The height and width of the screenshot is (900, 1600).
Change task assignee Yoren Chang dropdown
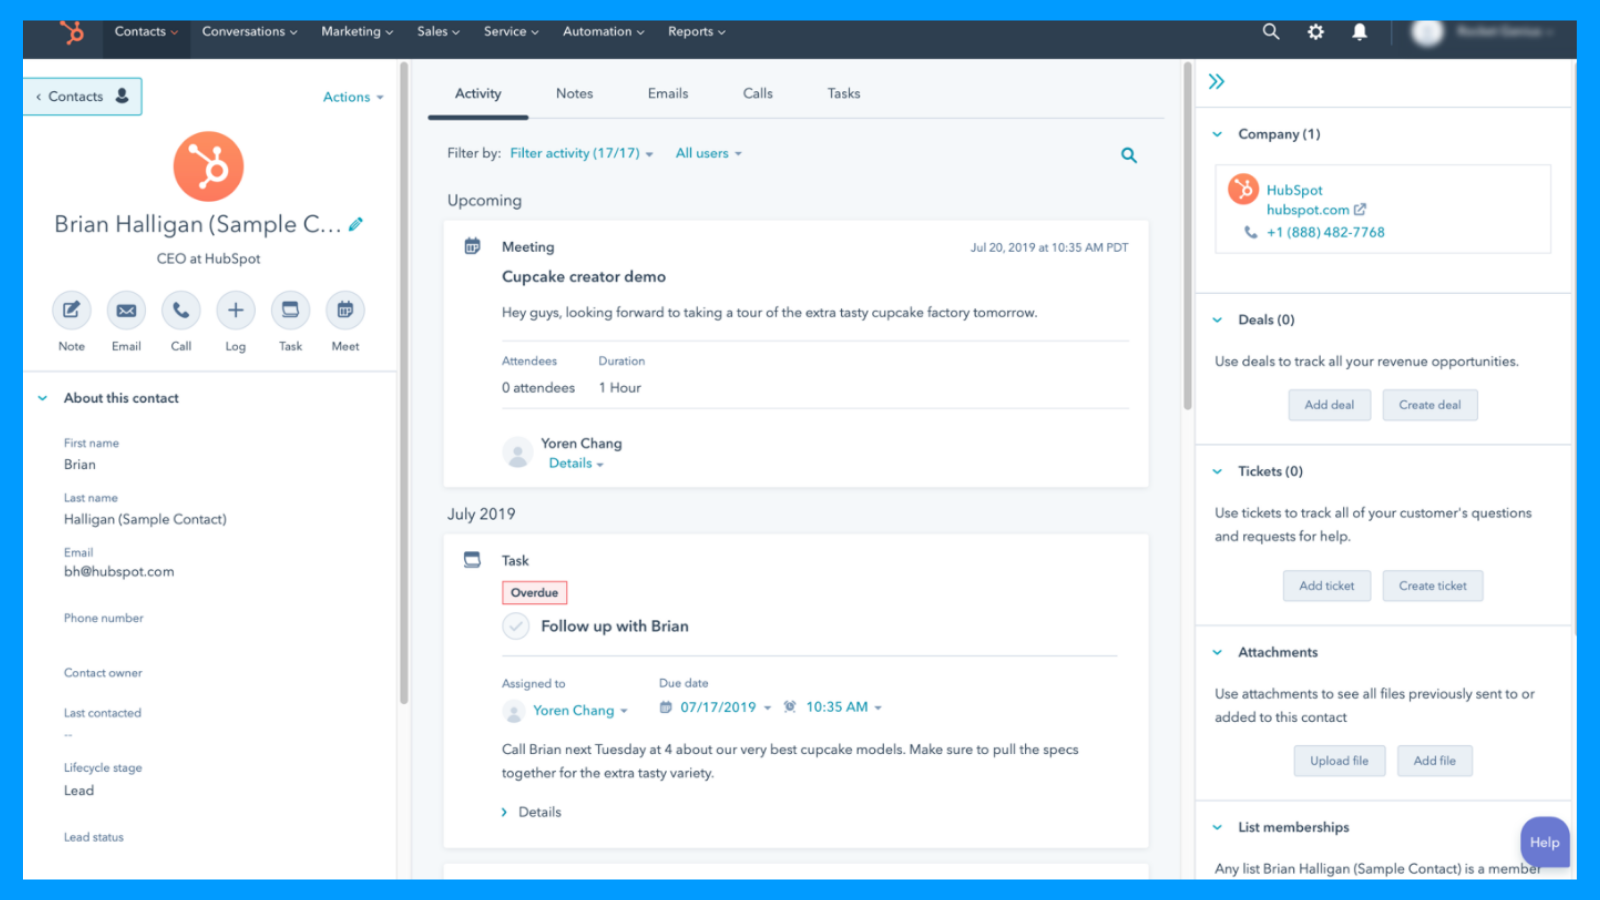click(580, 710)
